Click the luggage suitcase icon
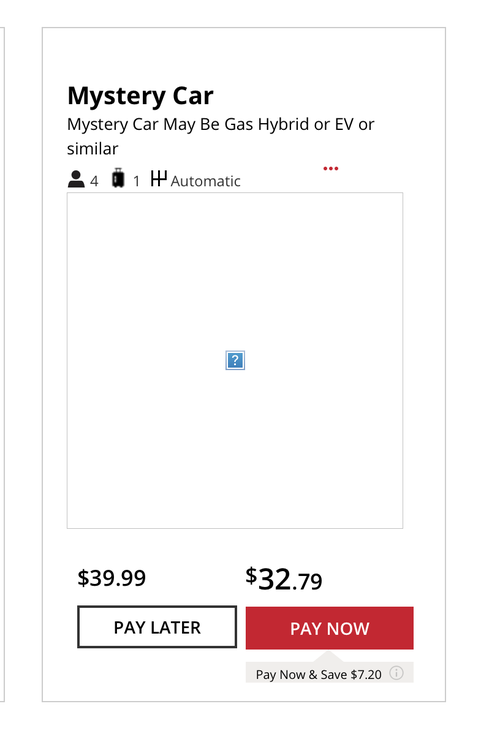Image resolution: width=500 pixels, height=739 pixels. 118,179
